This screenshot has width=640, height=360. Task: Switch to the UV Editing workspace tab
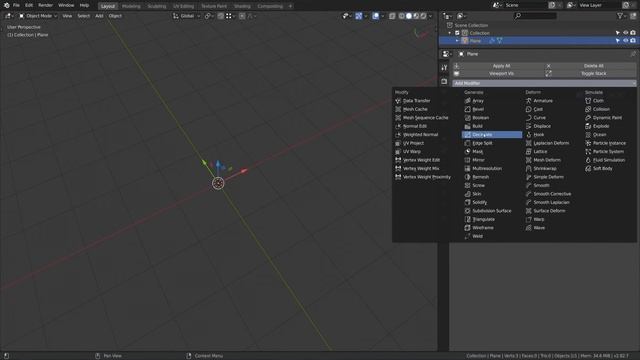(x=184, y=6)
